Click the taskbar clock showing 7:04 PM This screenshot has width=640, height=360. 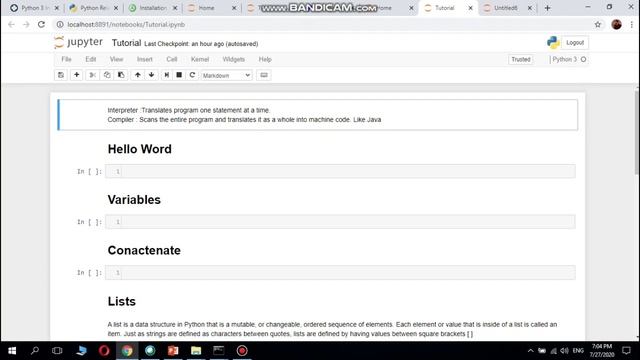pos(602,351)
